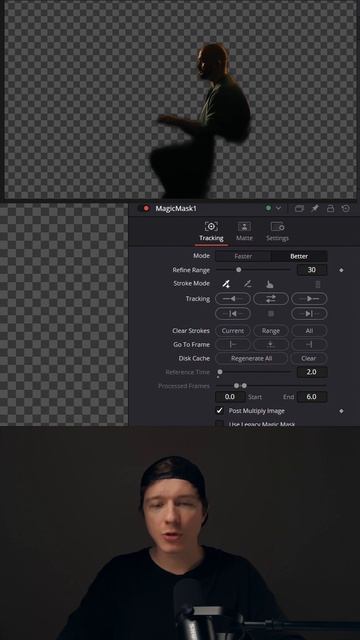
Task: Select the add stroke mode icon
Action: tap(226, 284)
